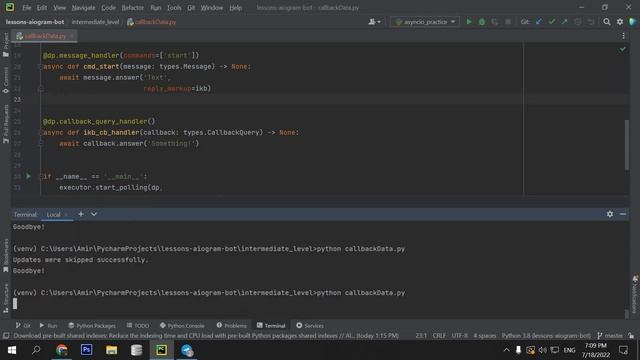Open the TODO tool window

pyautogui.click(x=138, y=325)
